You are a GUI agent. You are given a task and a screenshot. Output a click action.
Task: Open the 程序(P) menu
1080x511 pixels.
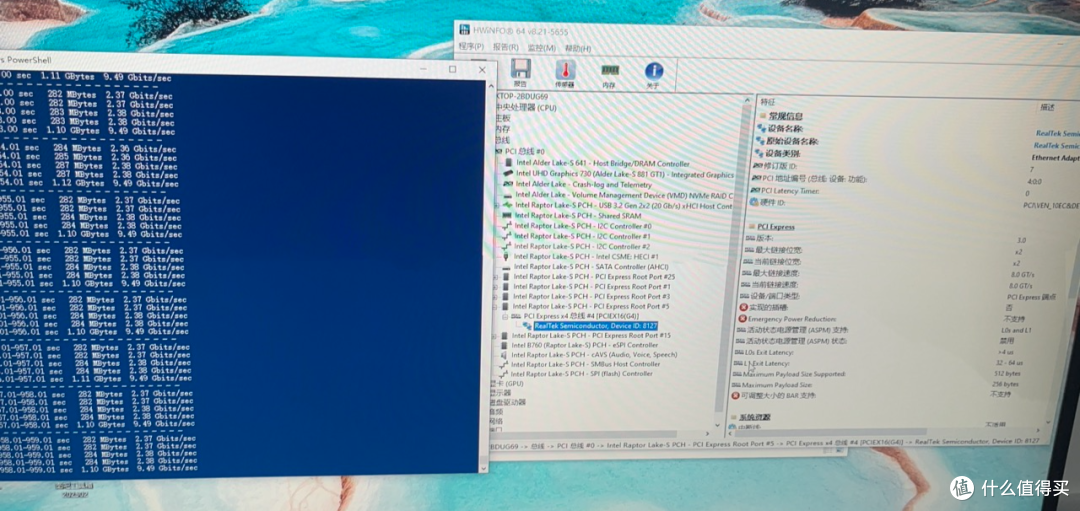point(471,46)
